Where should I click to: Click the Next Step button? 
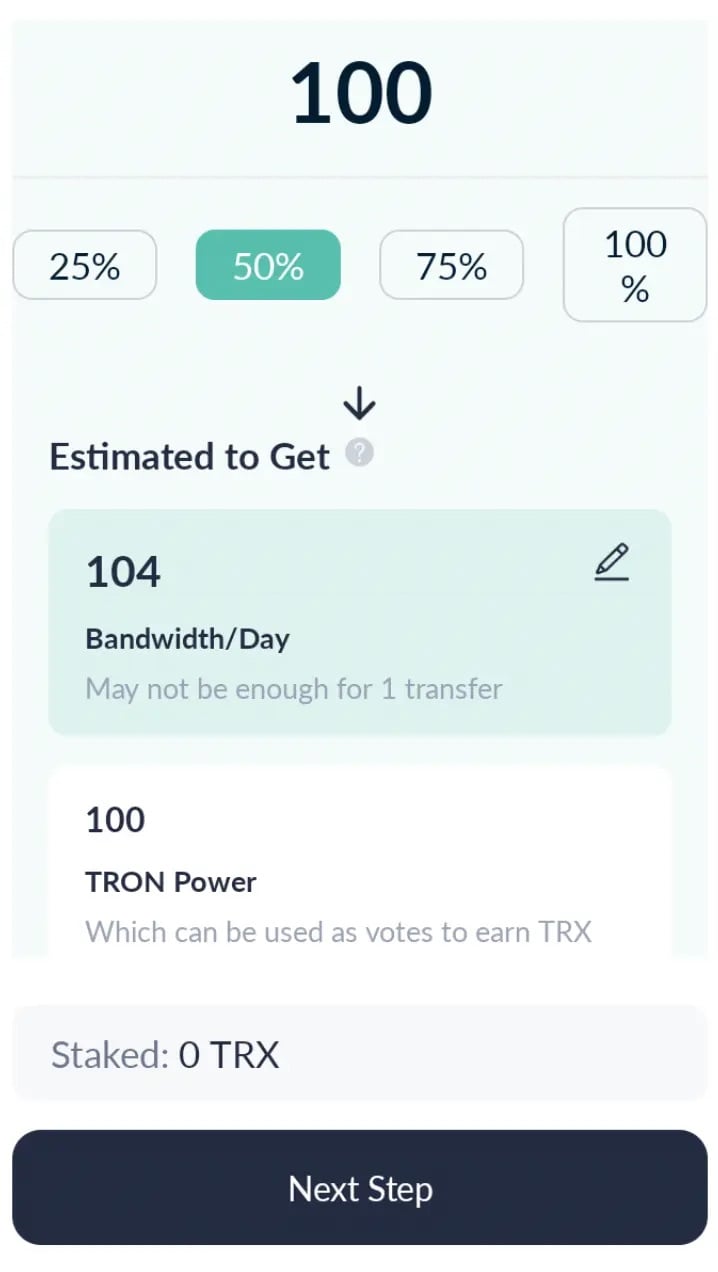click(360, 1188)
